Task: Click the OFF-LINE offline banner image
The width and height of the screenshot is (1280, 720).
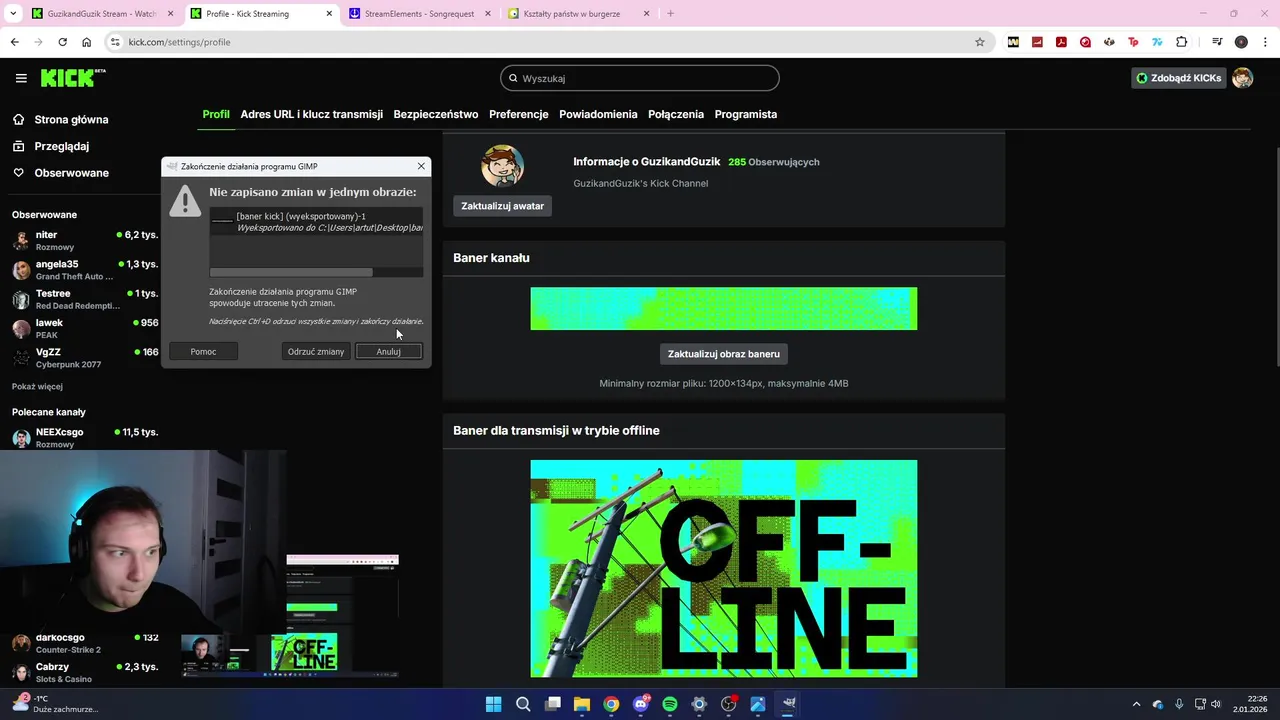Action: coord(724,568)
